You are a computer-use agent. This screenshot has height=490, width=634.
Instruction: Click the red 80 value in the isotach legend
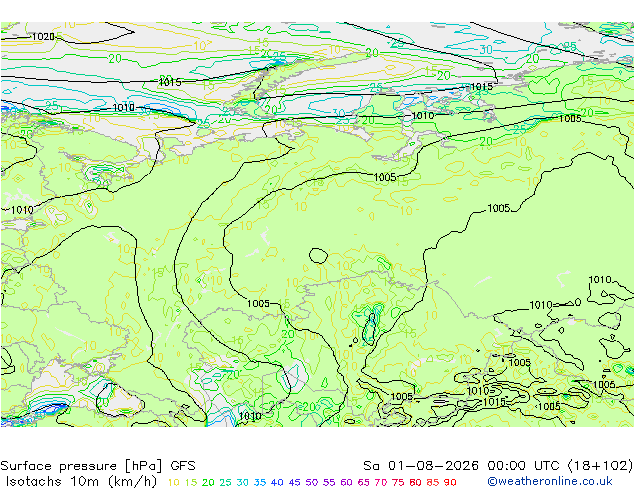415,482
